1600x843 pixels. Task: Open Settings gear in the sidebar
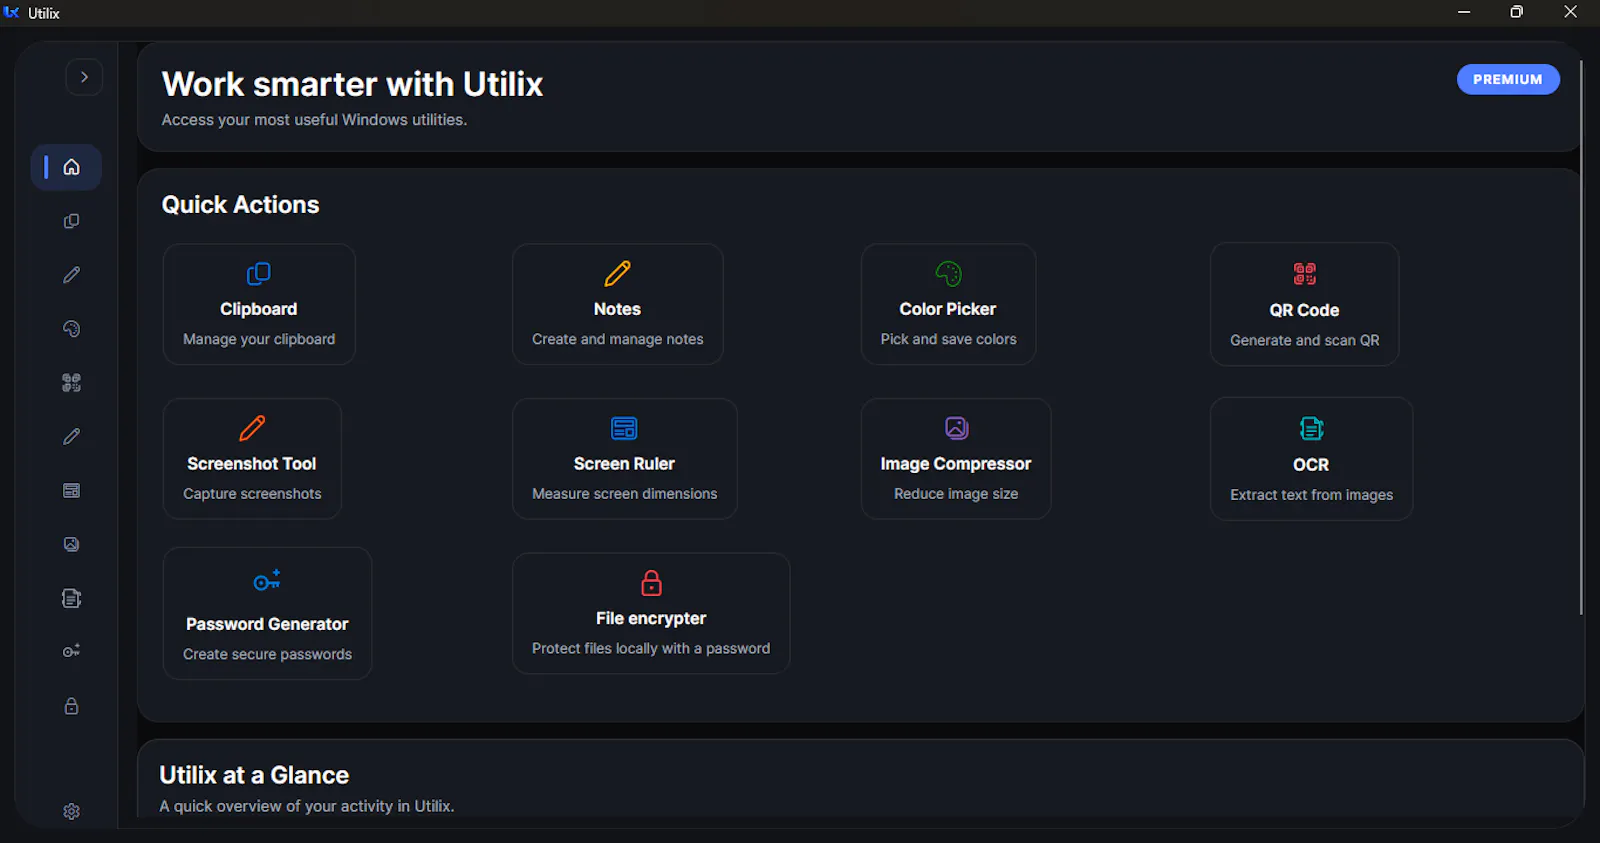click(71, 811)
